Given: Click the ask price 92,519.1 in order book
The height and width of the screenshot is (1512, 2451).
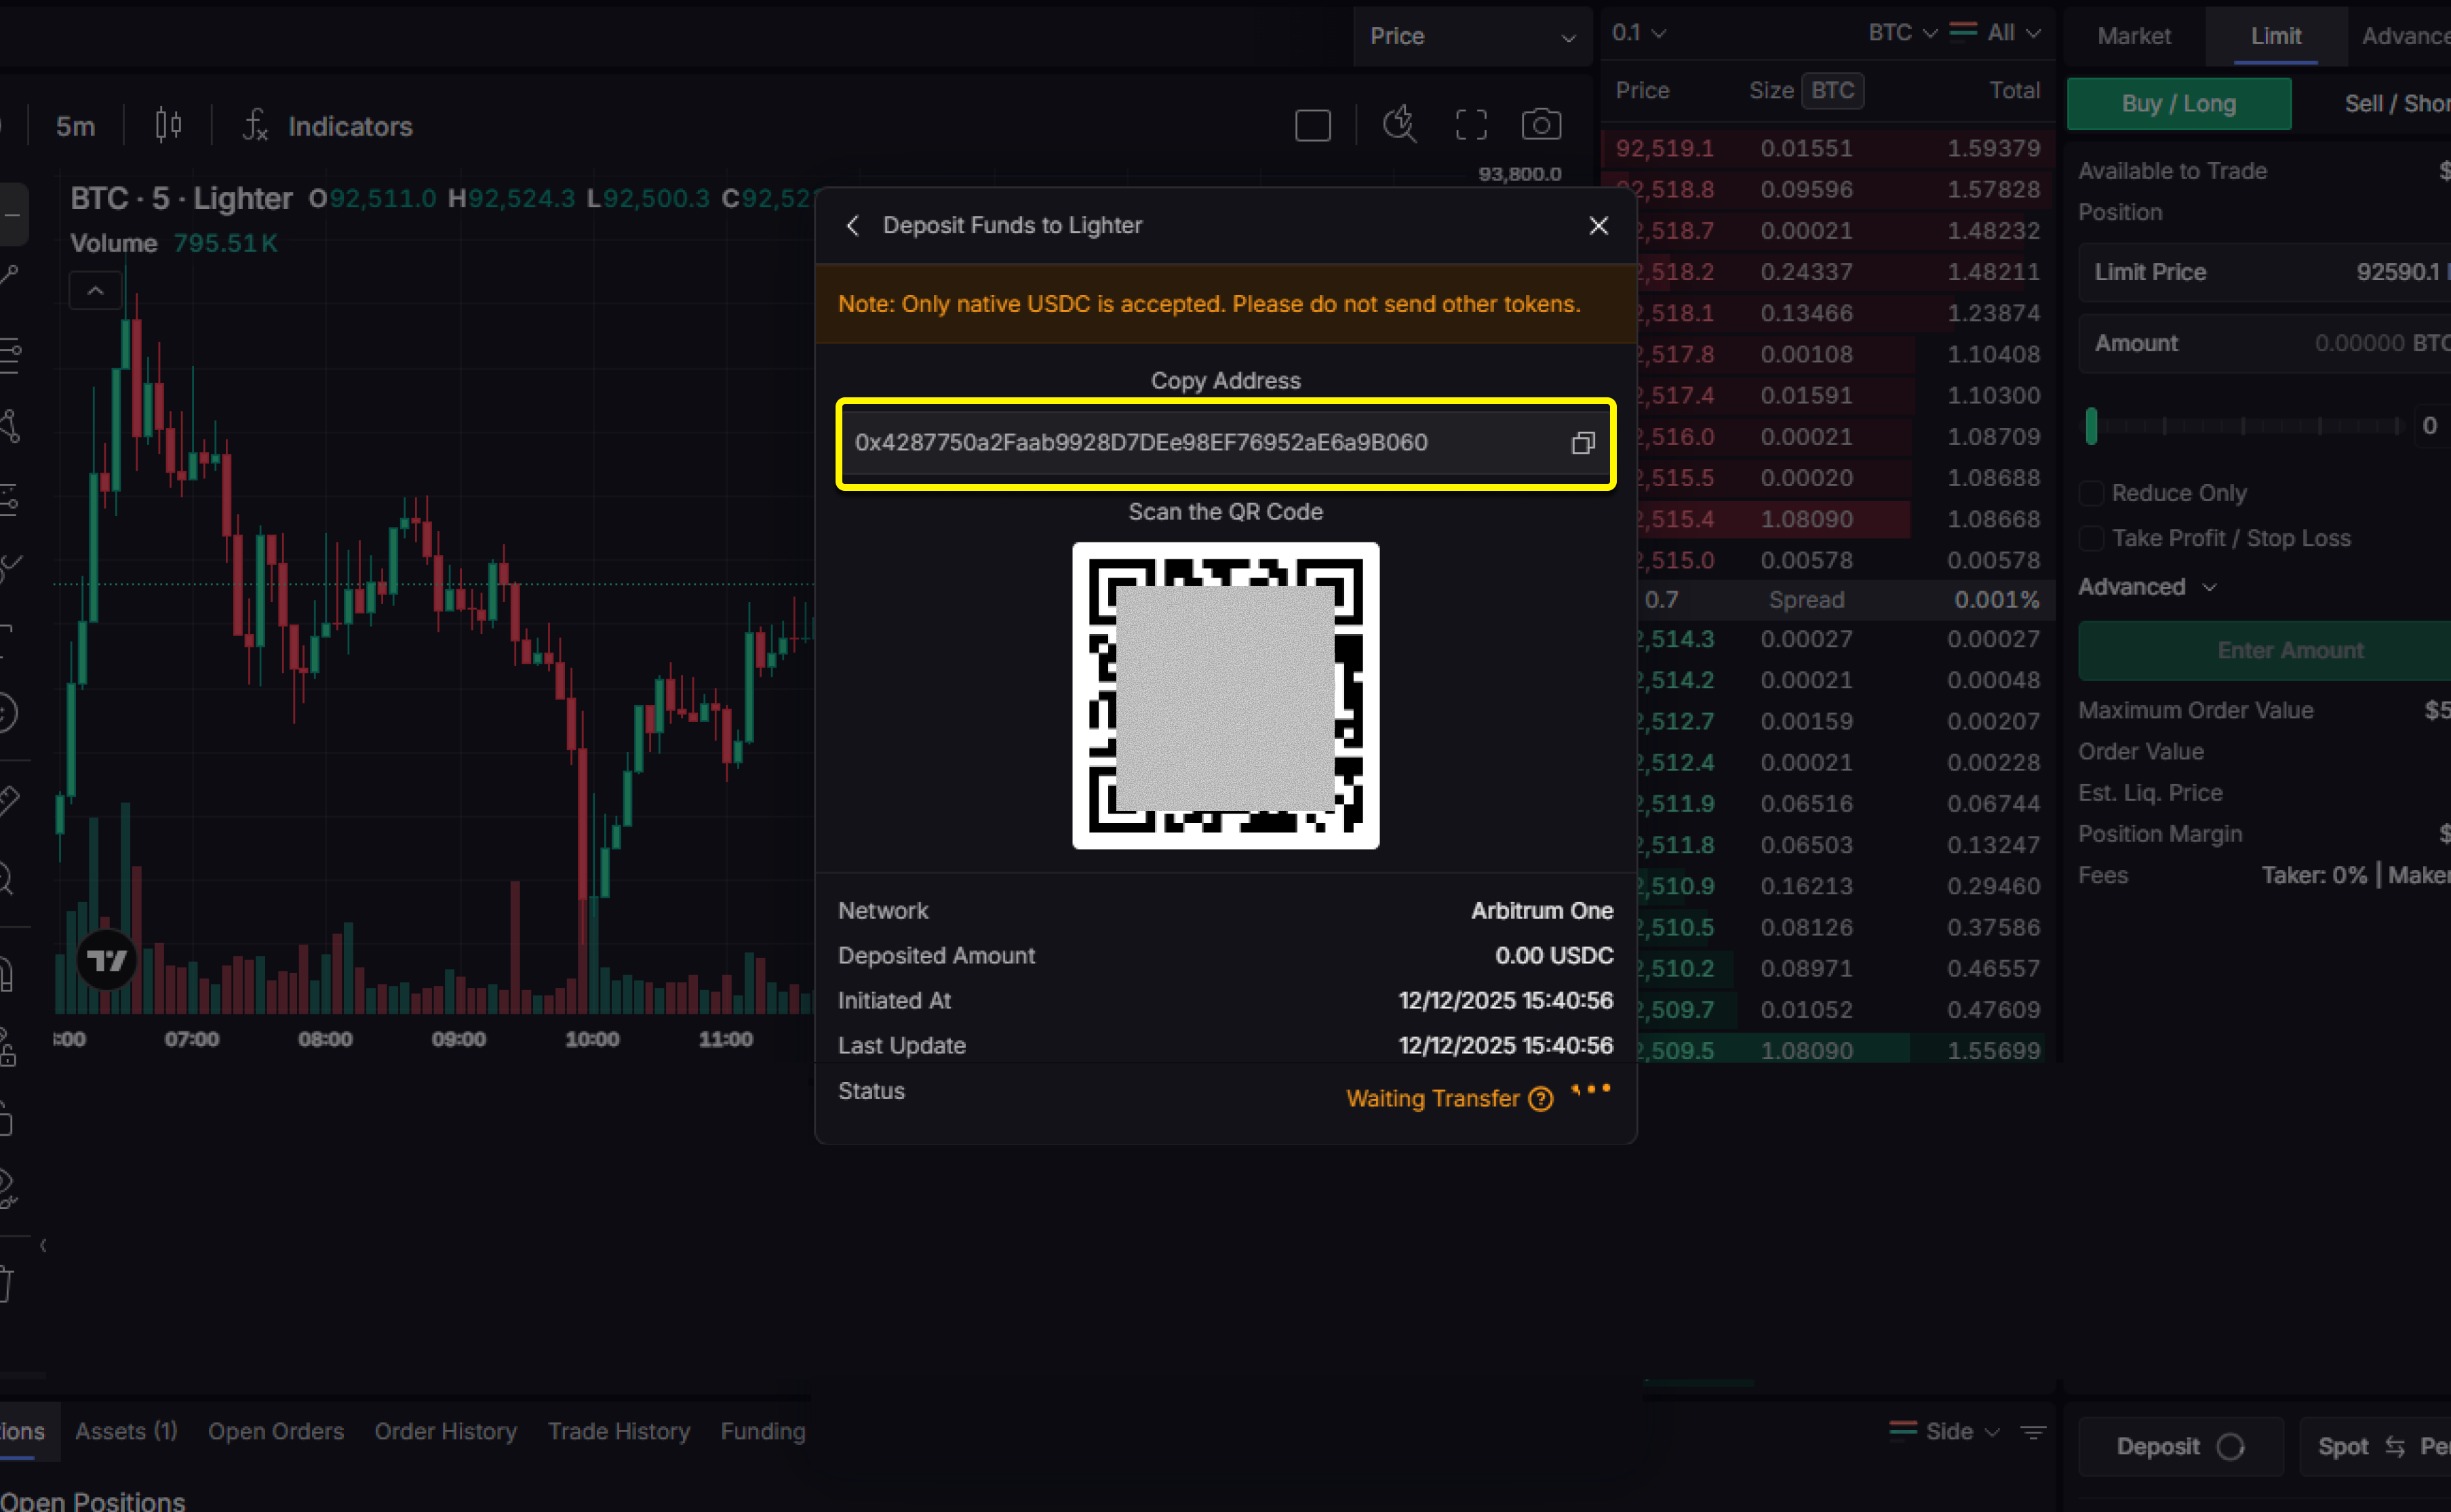Looking at the screenshot, I should [x=1664, y=148].
